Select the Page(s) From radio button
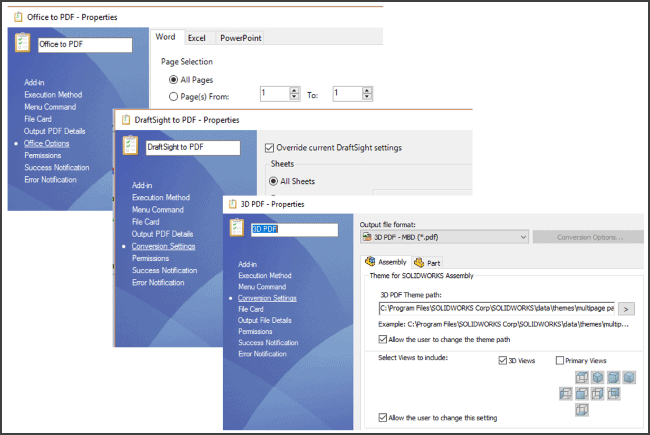 point(174,96)
